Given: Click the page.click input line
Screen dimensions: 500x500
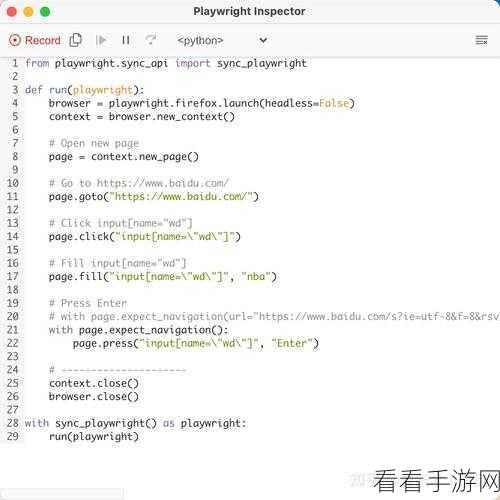Looking at the screenshot, I should [144, 236].
